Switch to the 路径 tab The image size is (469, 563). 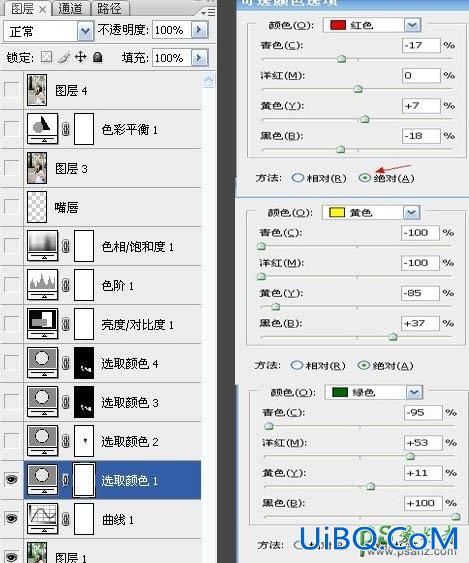point(109,9)
